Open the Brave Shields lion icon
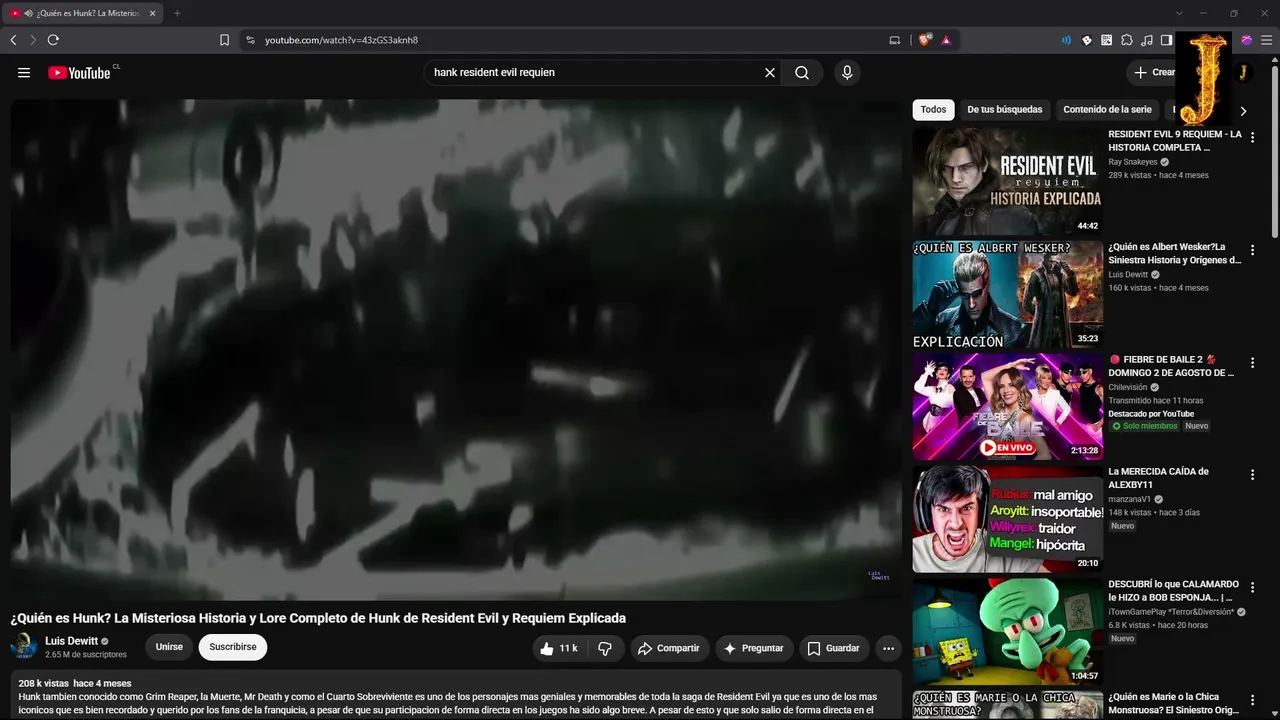This screenshot has height=720, width=1280. pos(924,40)
